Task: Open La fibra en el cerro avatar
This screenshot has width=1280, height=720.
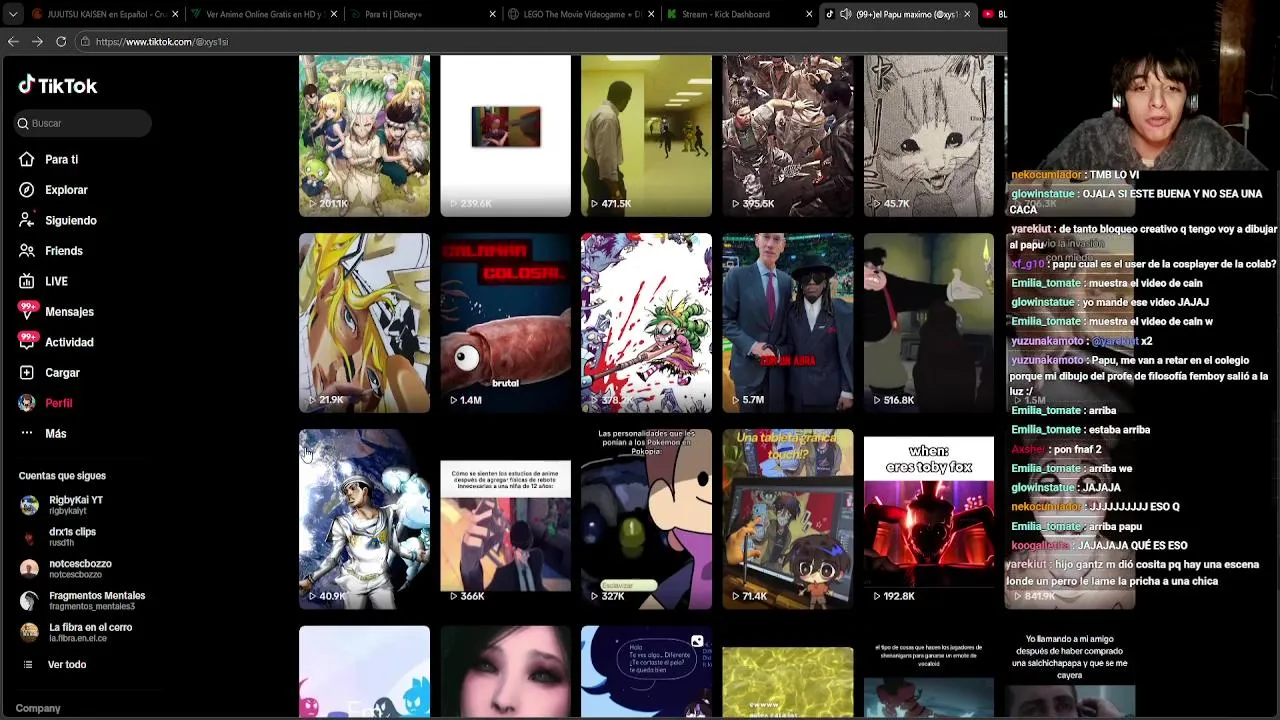Action: click(x=29, y=632)
